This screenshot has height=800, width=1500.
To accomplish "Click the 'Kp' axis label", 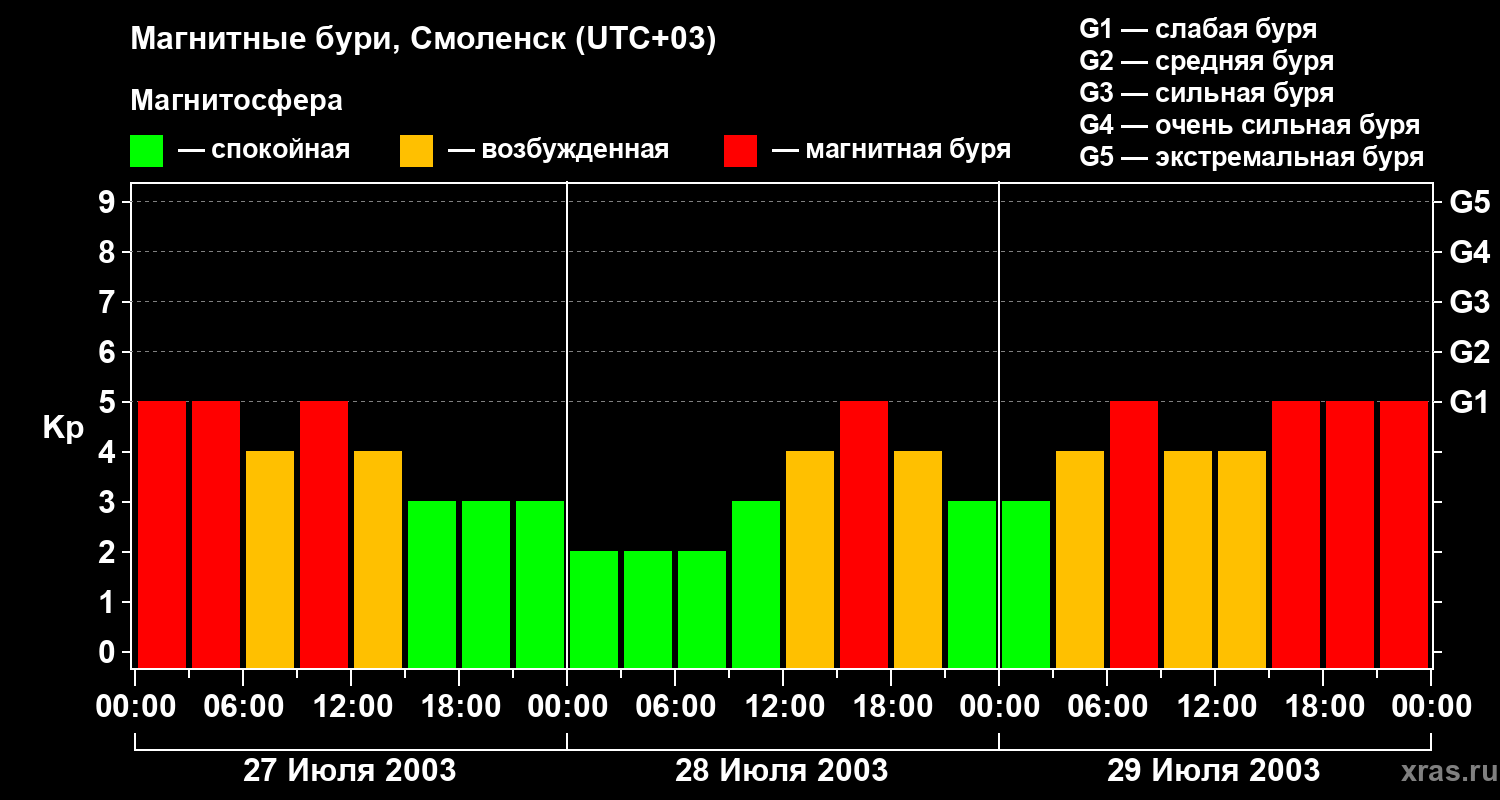I will [63, 428].
